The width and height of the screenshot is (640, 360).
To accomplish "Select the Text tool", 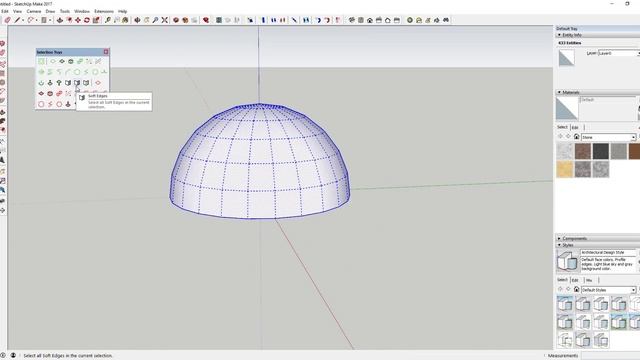I will 117,20.
